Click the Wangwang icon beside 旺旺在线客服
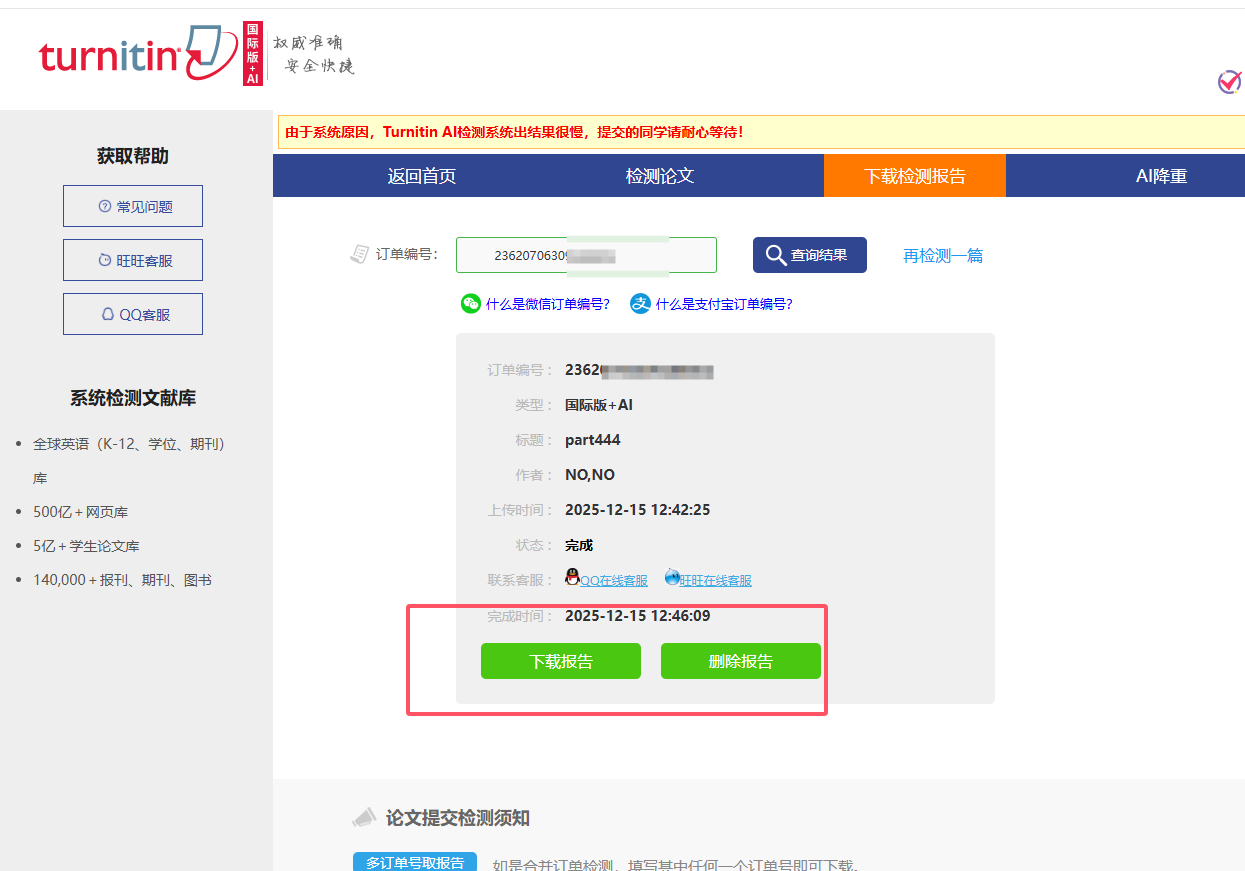The height and width of the screenshot is (871, 1245). pos(673,577)
